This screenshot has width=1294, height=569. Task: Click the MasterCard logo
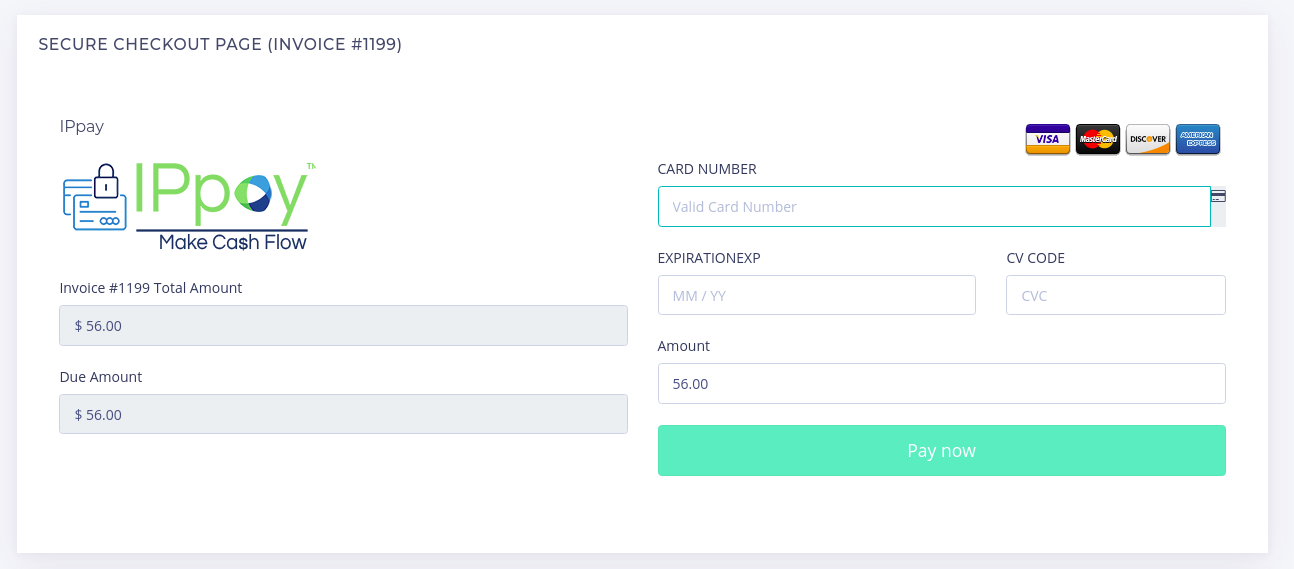pos(1097,139)
